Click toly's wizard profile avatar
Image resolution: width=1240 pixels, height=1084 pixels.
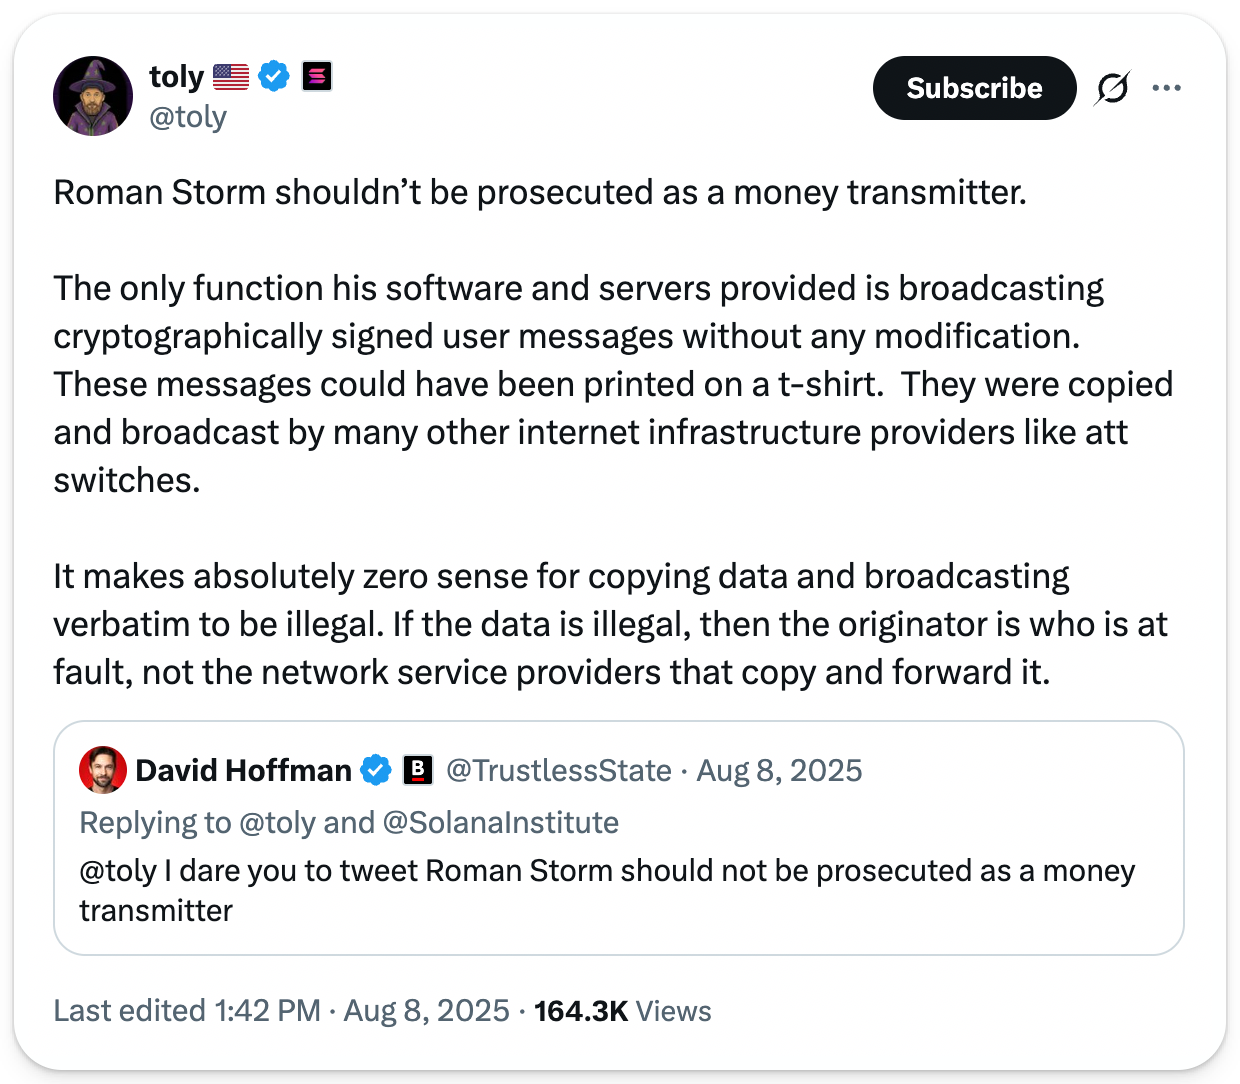[x=93, y=96]
